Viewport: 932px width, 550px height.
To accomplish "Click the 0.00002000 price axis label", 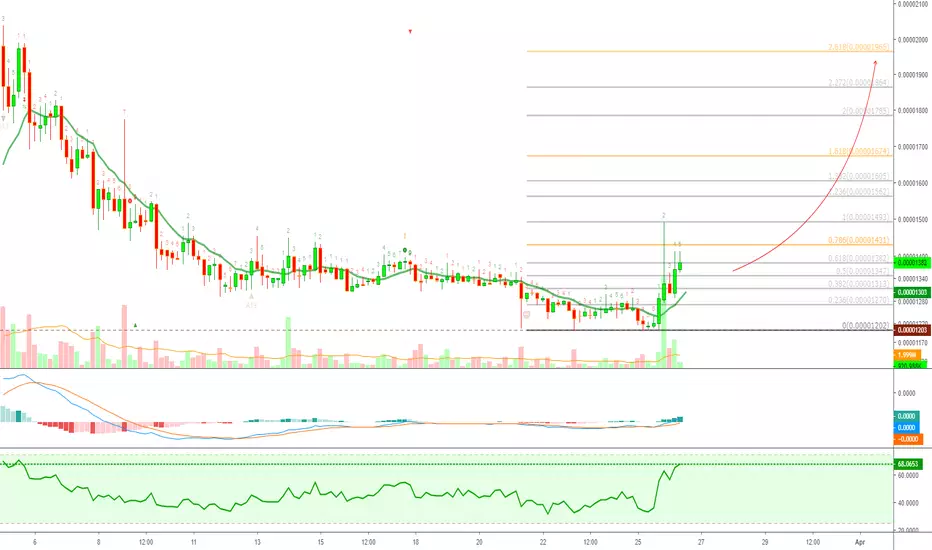I will (x=914, y=40).
